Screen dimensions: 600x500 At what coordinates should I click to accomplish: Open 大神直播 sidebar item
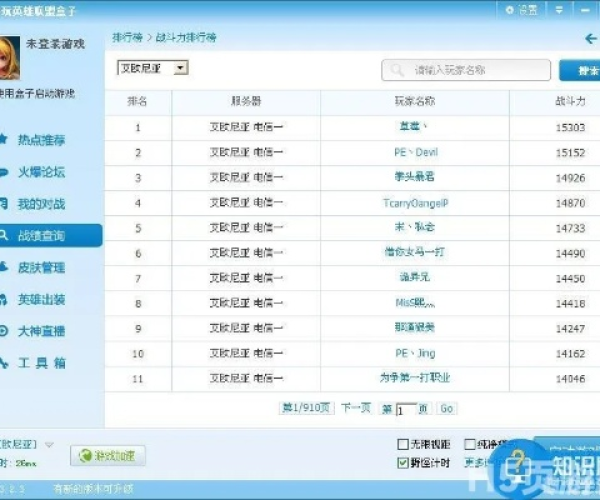[41, 331]
